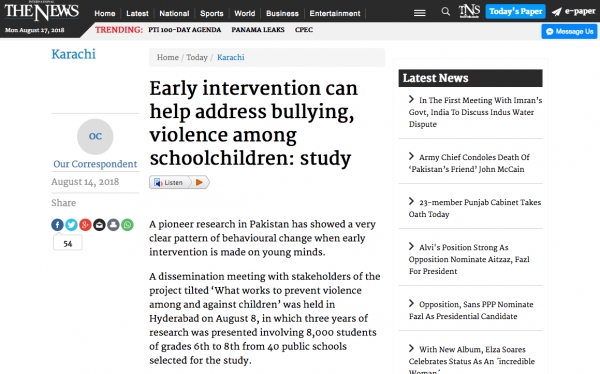The width and height of the screenshot is (600, 374).
Task: Click the Latest News header
Action: point(470,78)
